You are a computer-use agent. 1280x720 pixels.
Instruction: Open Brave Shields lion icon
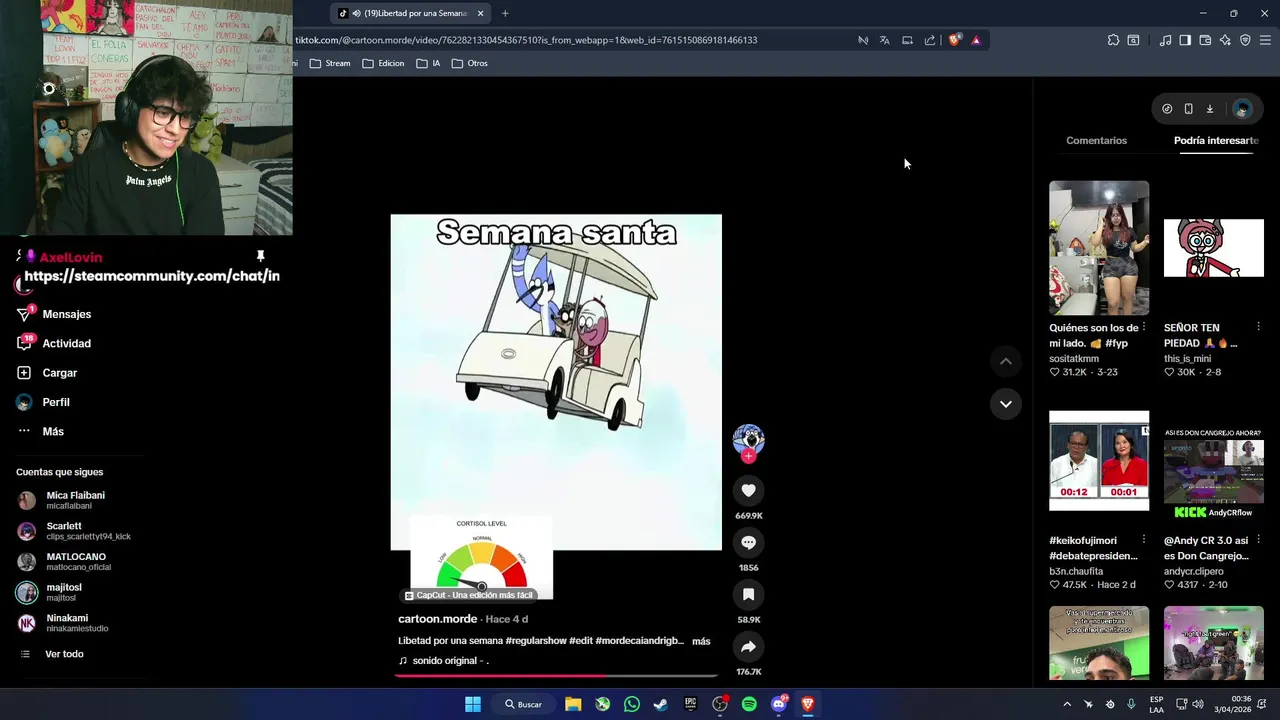tap(955, 40)
